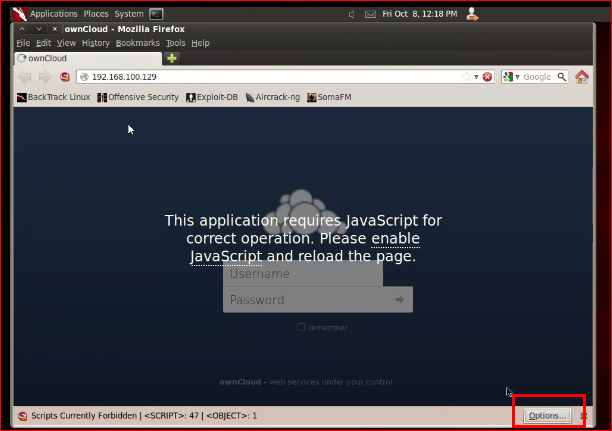Click the NoScript toolbar icon
Image resolution: width=612 pixels, height=431 pixels.
65,77
